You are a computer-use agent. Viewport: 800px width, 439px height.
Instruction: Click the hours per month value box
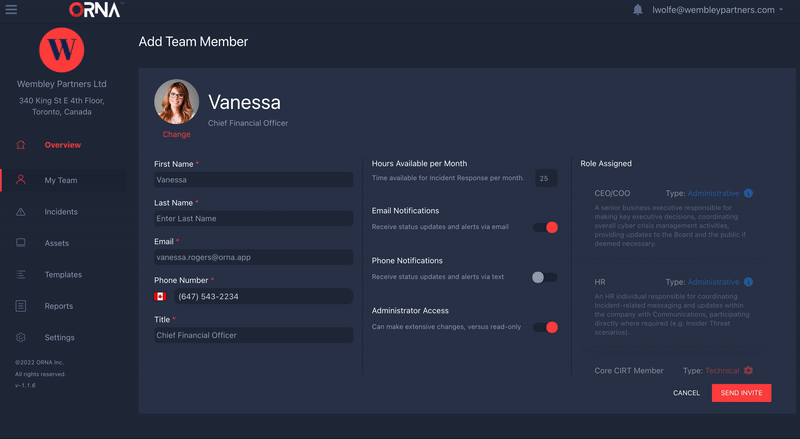pos(546,178)
